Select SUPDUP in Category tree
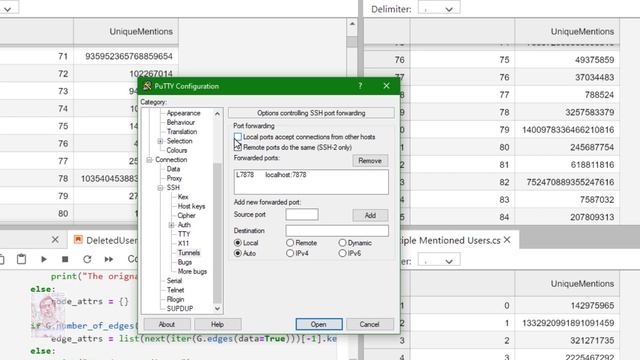 pyautogui.click(x=180, y=309)
